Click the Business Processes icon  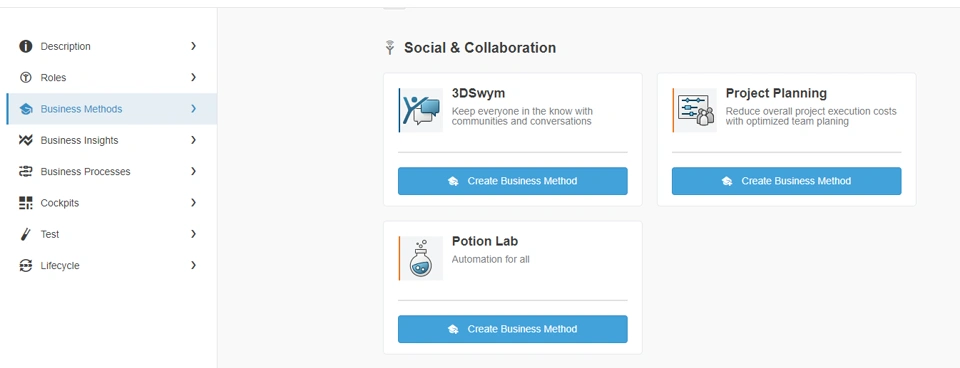click(25, 171)
